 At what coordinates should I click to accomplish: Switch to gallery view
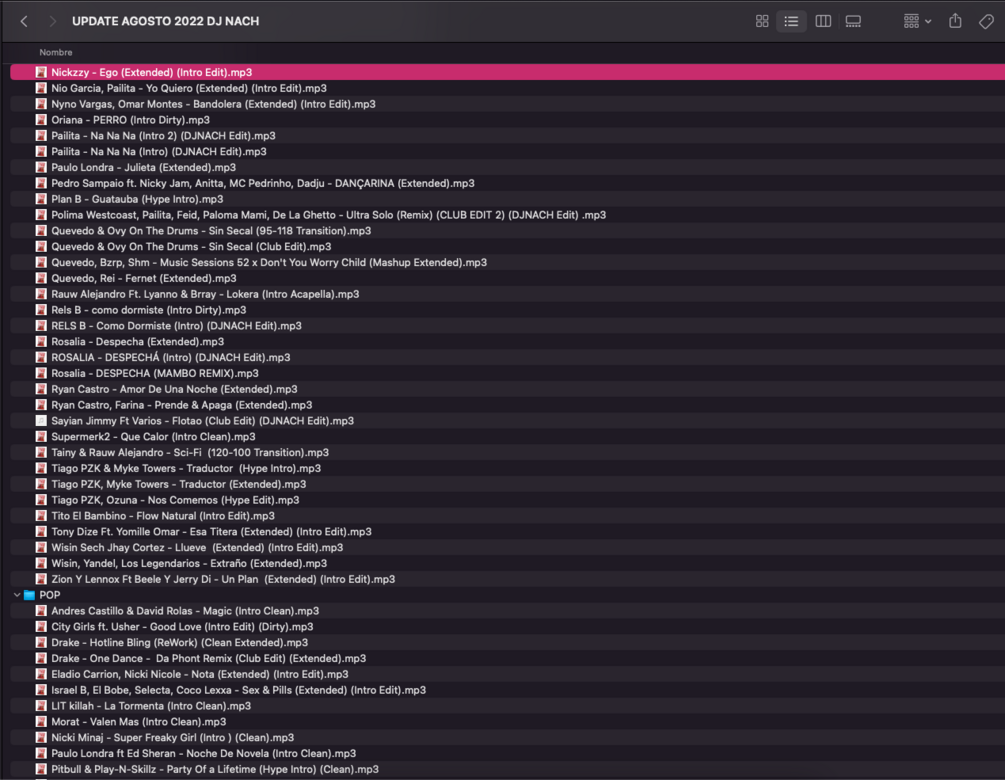pyautogui.click(x=853, y=21)
